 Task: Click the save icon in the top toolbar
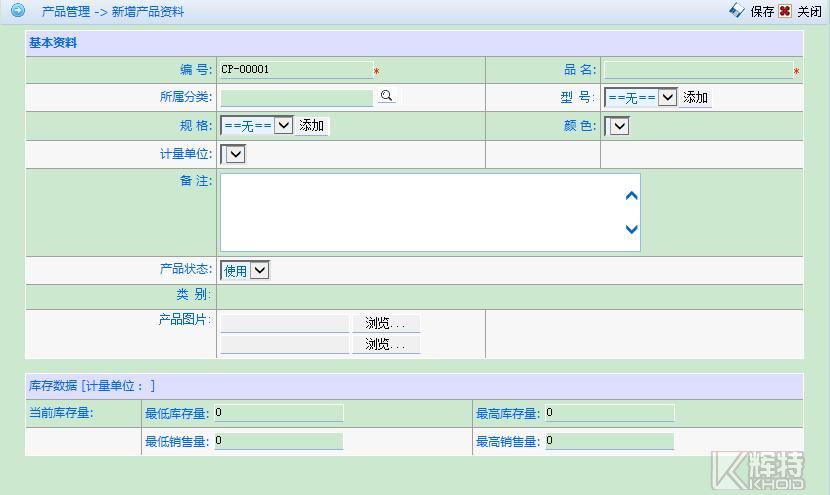(737, 11)
